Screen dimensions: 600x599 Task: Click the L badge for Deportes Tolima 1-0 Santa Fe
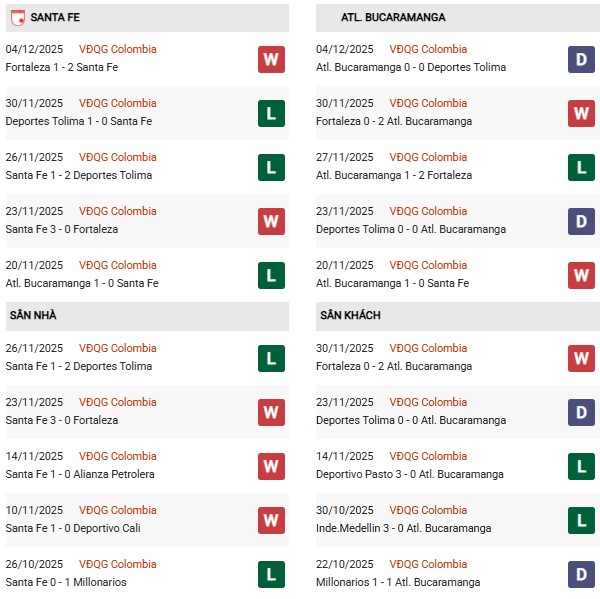pos(271,113)
